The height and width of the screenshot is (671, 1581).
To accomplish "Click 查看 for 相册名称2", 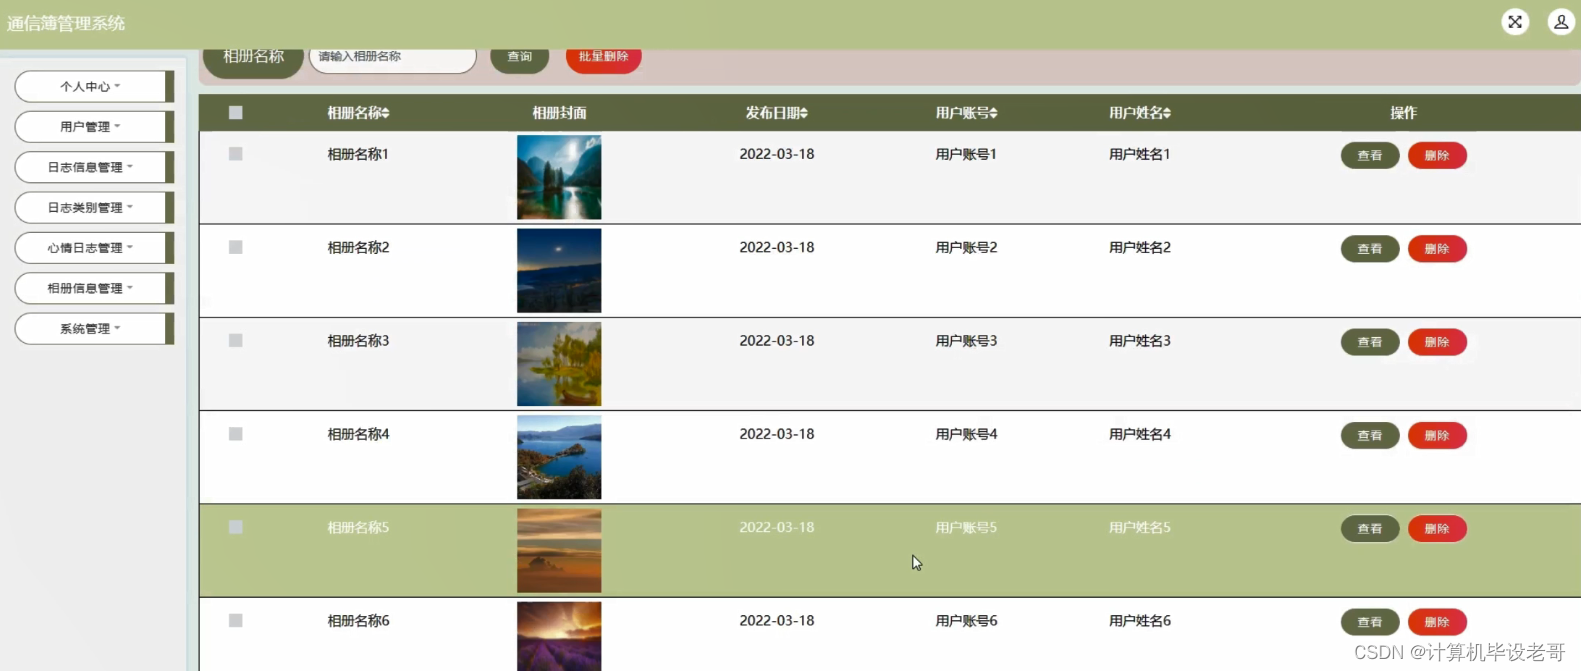I will click(x=1370, y=249).
